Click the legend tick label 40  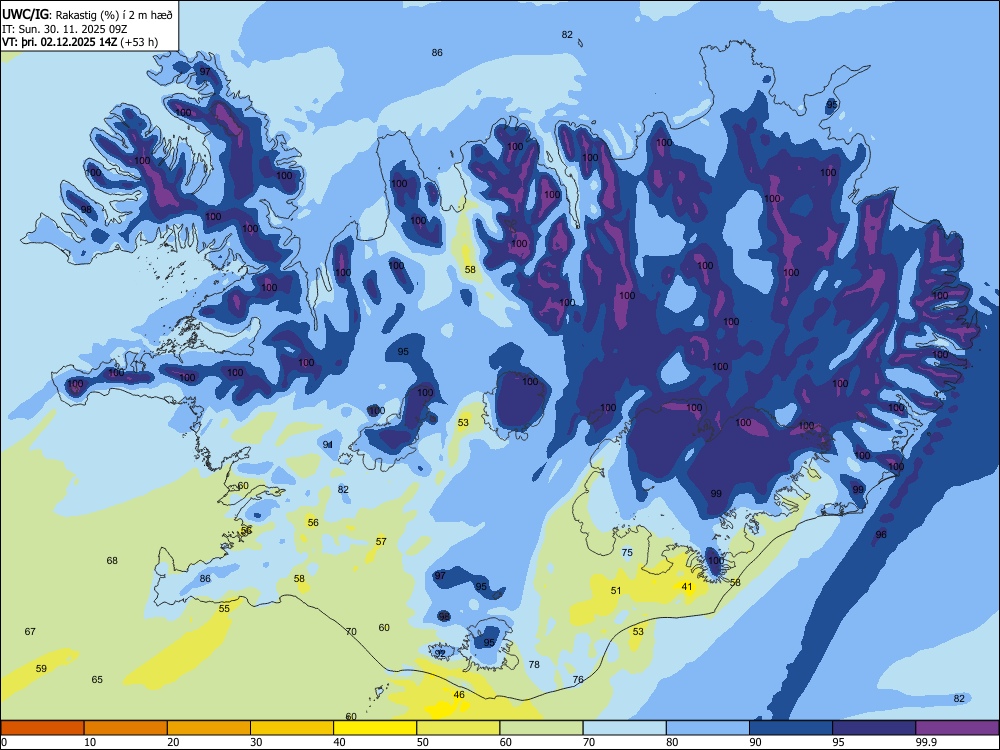339,742
